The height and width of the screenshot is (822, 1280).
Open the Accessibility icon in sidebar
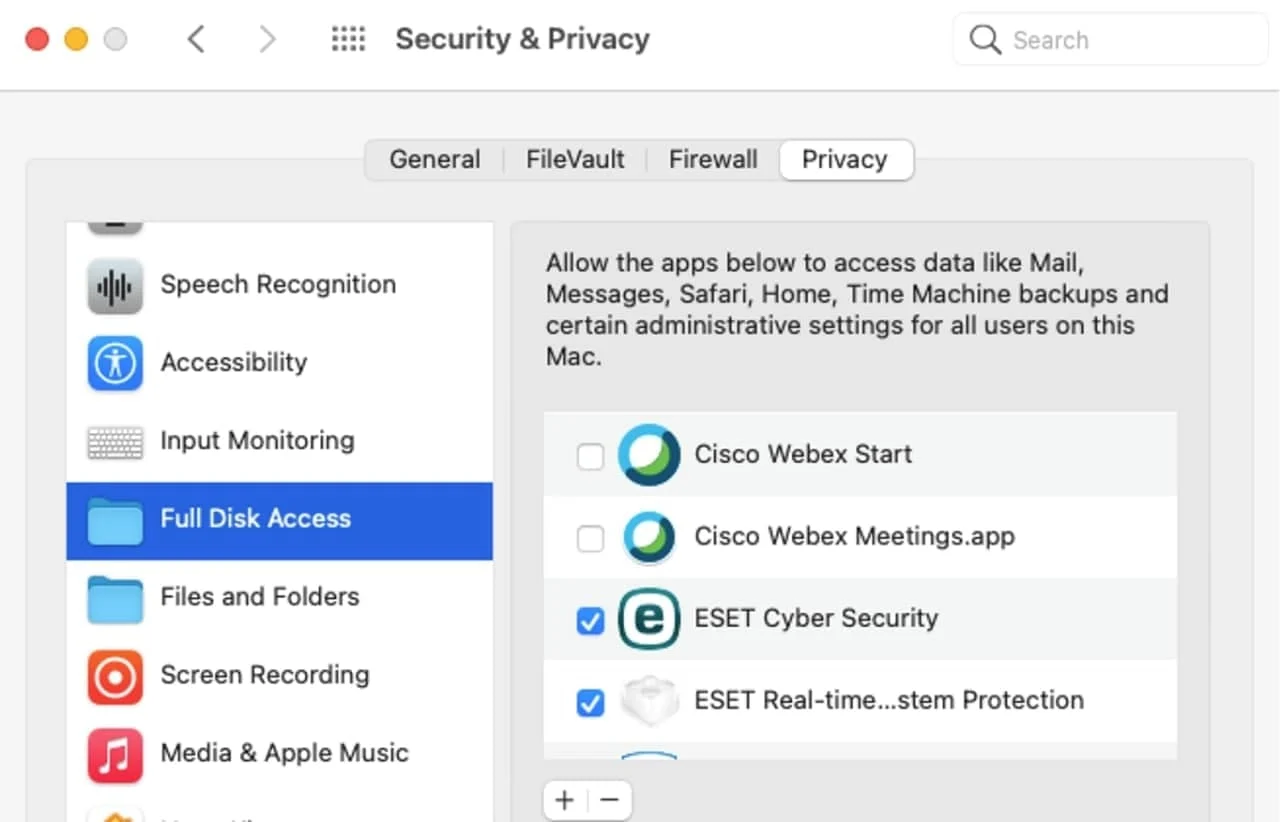click(x=115, y=363)
